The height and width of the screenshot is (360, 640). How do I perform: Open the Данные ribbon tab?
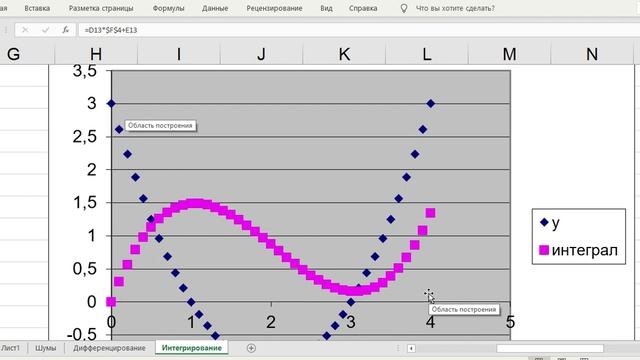[x=215, y=8]
